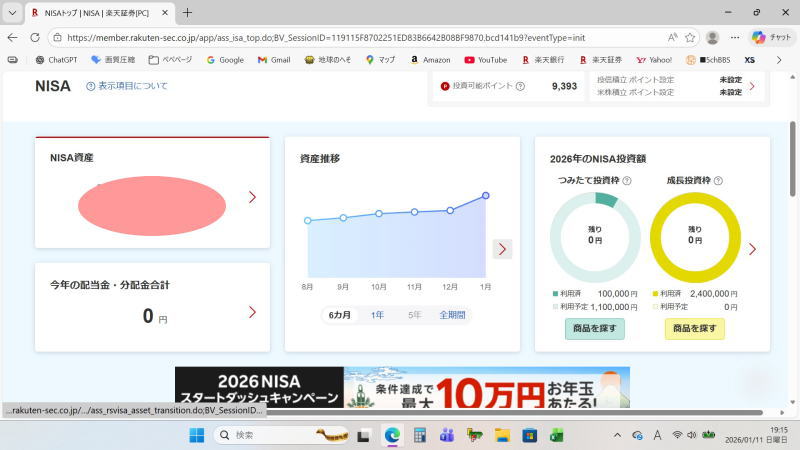
Task: Switch chart period to 全期間
Action: coord(452,315)
